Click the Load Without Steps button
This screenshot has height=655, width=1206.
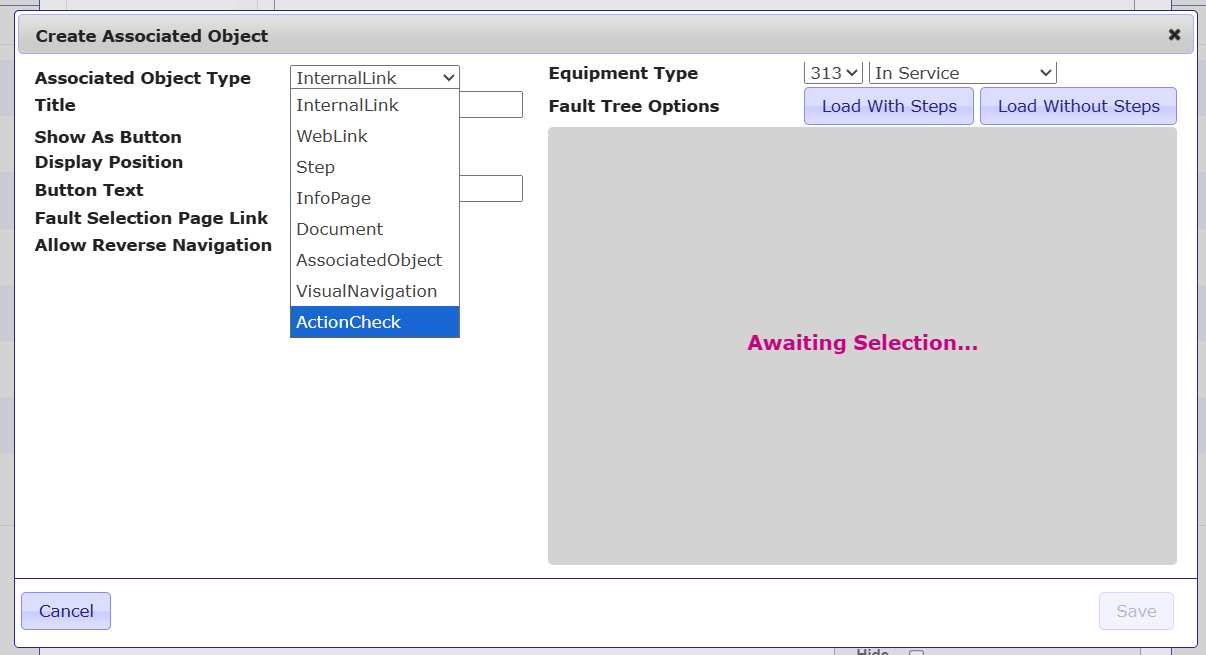pyautogui.click(x=1078, y=106)
